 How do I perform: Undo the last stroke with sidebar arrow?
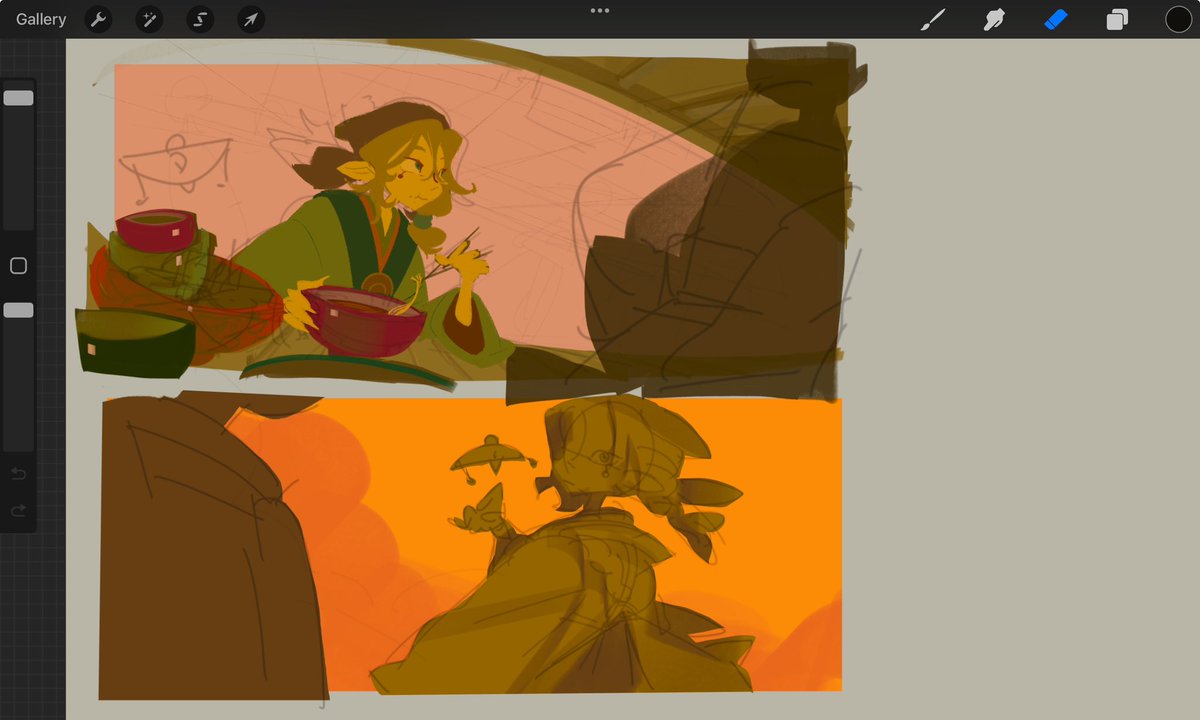(x=18, y=474)
